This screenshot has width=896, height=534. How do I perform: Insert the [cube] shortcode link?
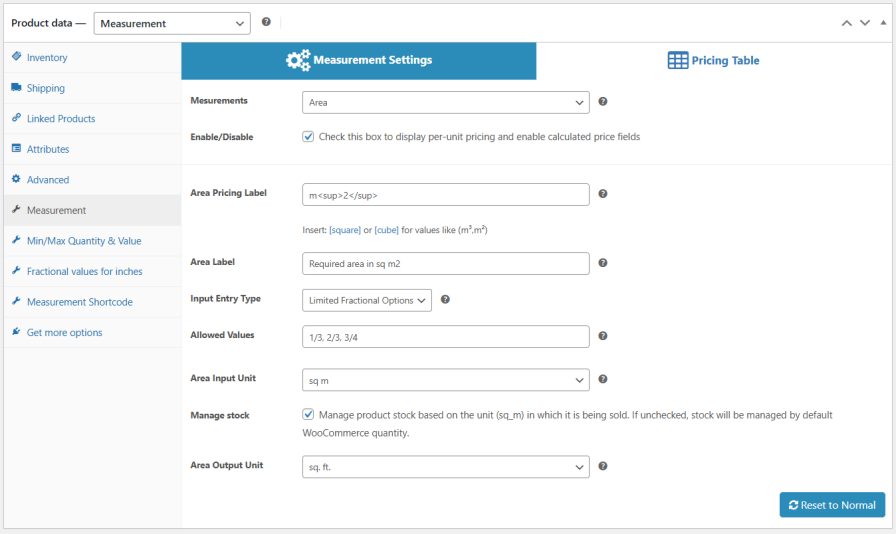tap(386, 230)
